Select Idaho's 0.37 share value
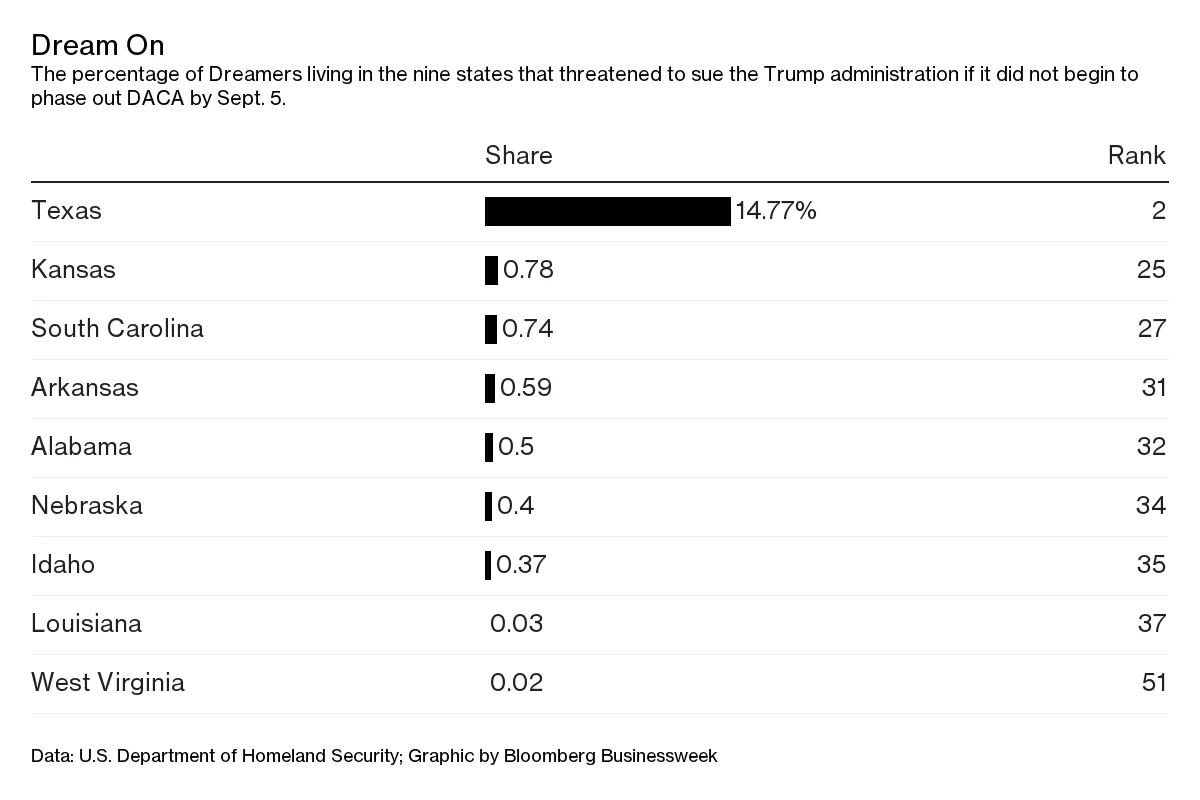The image size is (1200, 800). 521,565
